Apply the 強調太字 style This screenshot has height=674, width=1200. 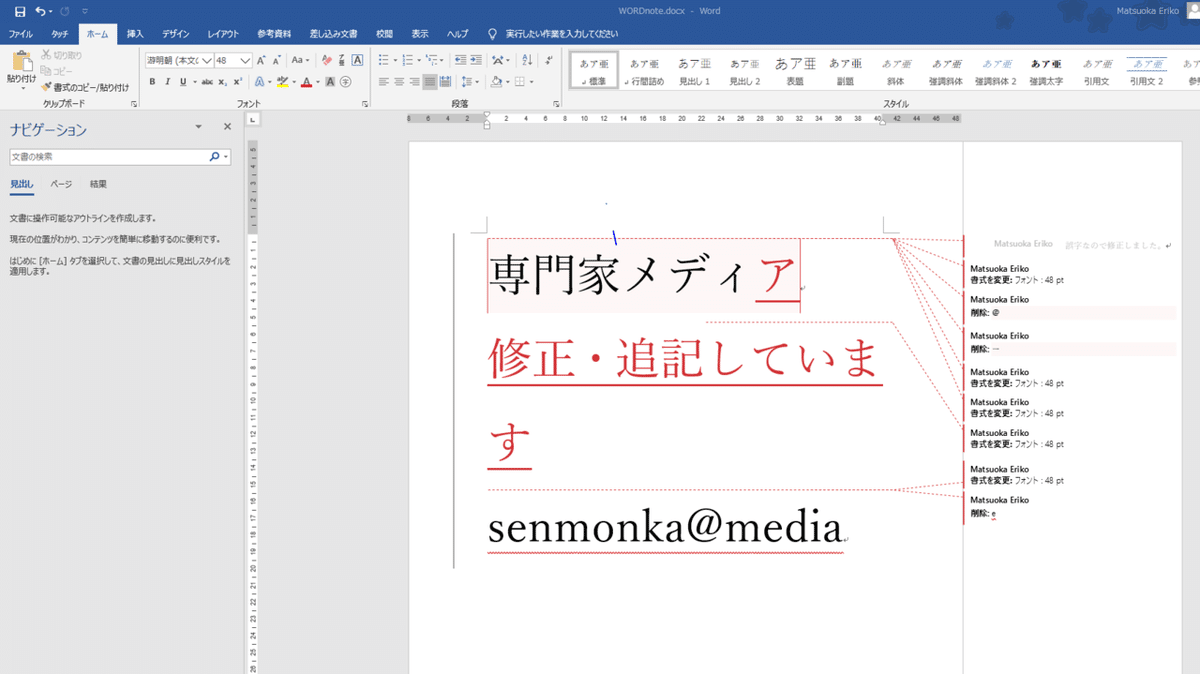click(1046, 70)
